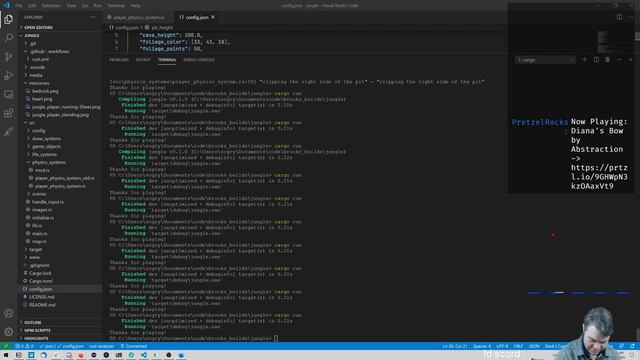Click the VS Code taskbar icon
Viewport: 640px width, 360px height.
coord(144,355)
